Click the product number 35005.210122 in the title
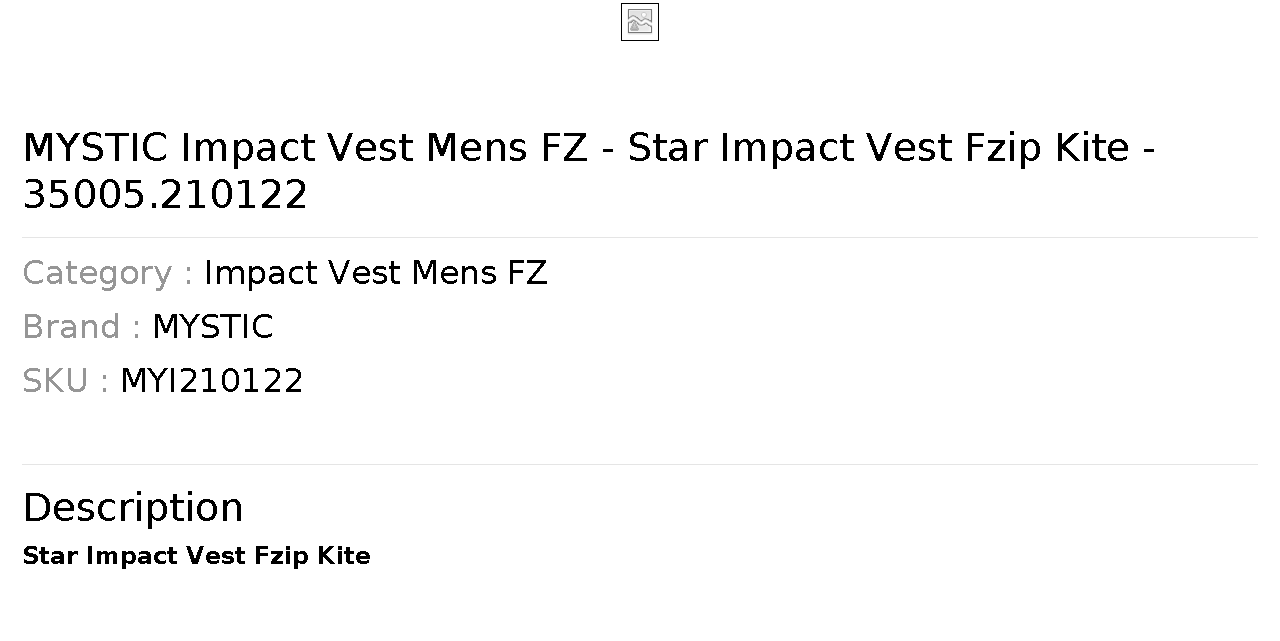1280x641 pixels. [165, 195]
